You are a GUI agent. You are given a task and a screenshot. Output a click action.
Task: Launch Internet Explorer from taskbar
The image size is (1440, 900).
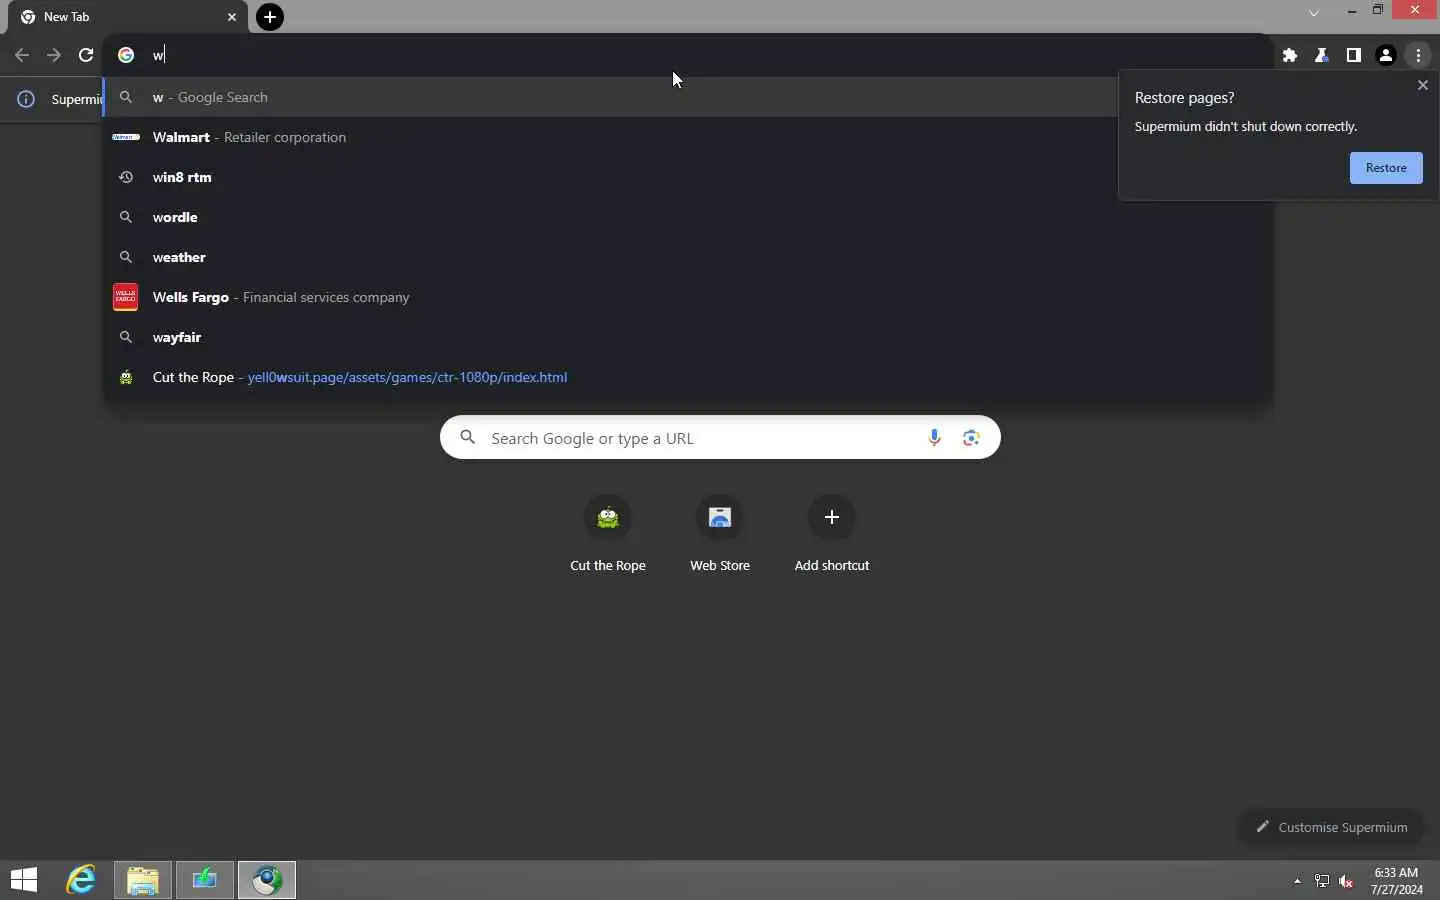(x=81, y=880)
